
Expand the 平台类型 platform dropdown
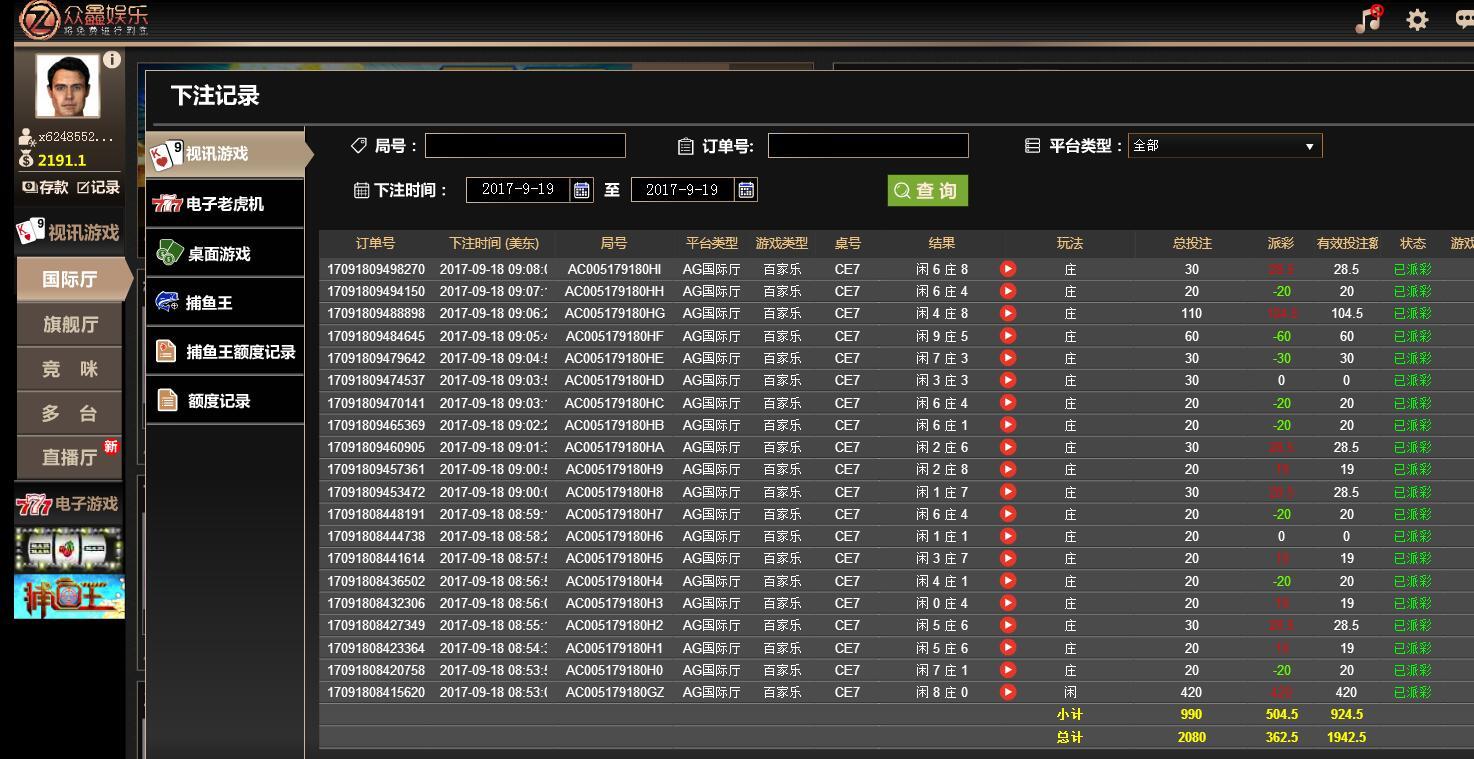pyautogui.click(x=1225, y=146)
